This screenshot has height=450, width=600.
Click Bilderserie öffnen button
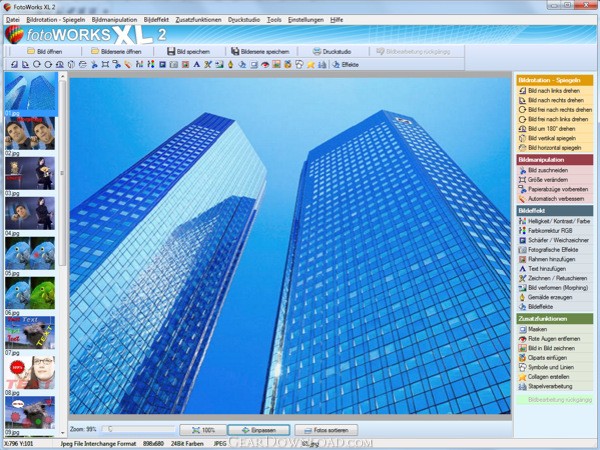(x=116, y=51)
